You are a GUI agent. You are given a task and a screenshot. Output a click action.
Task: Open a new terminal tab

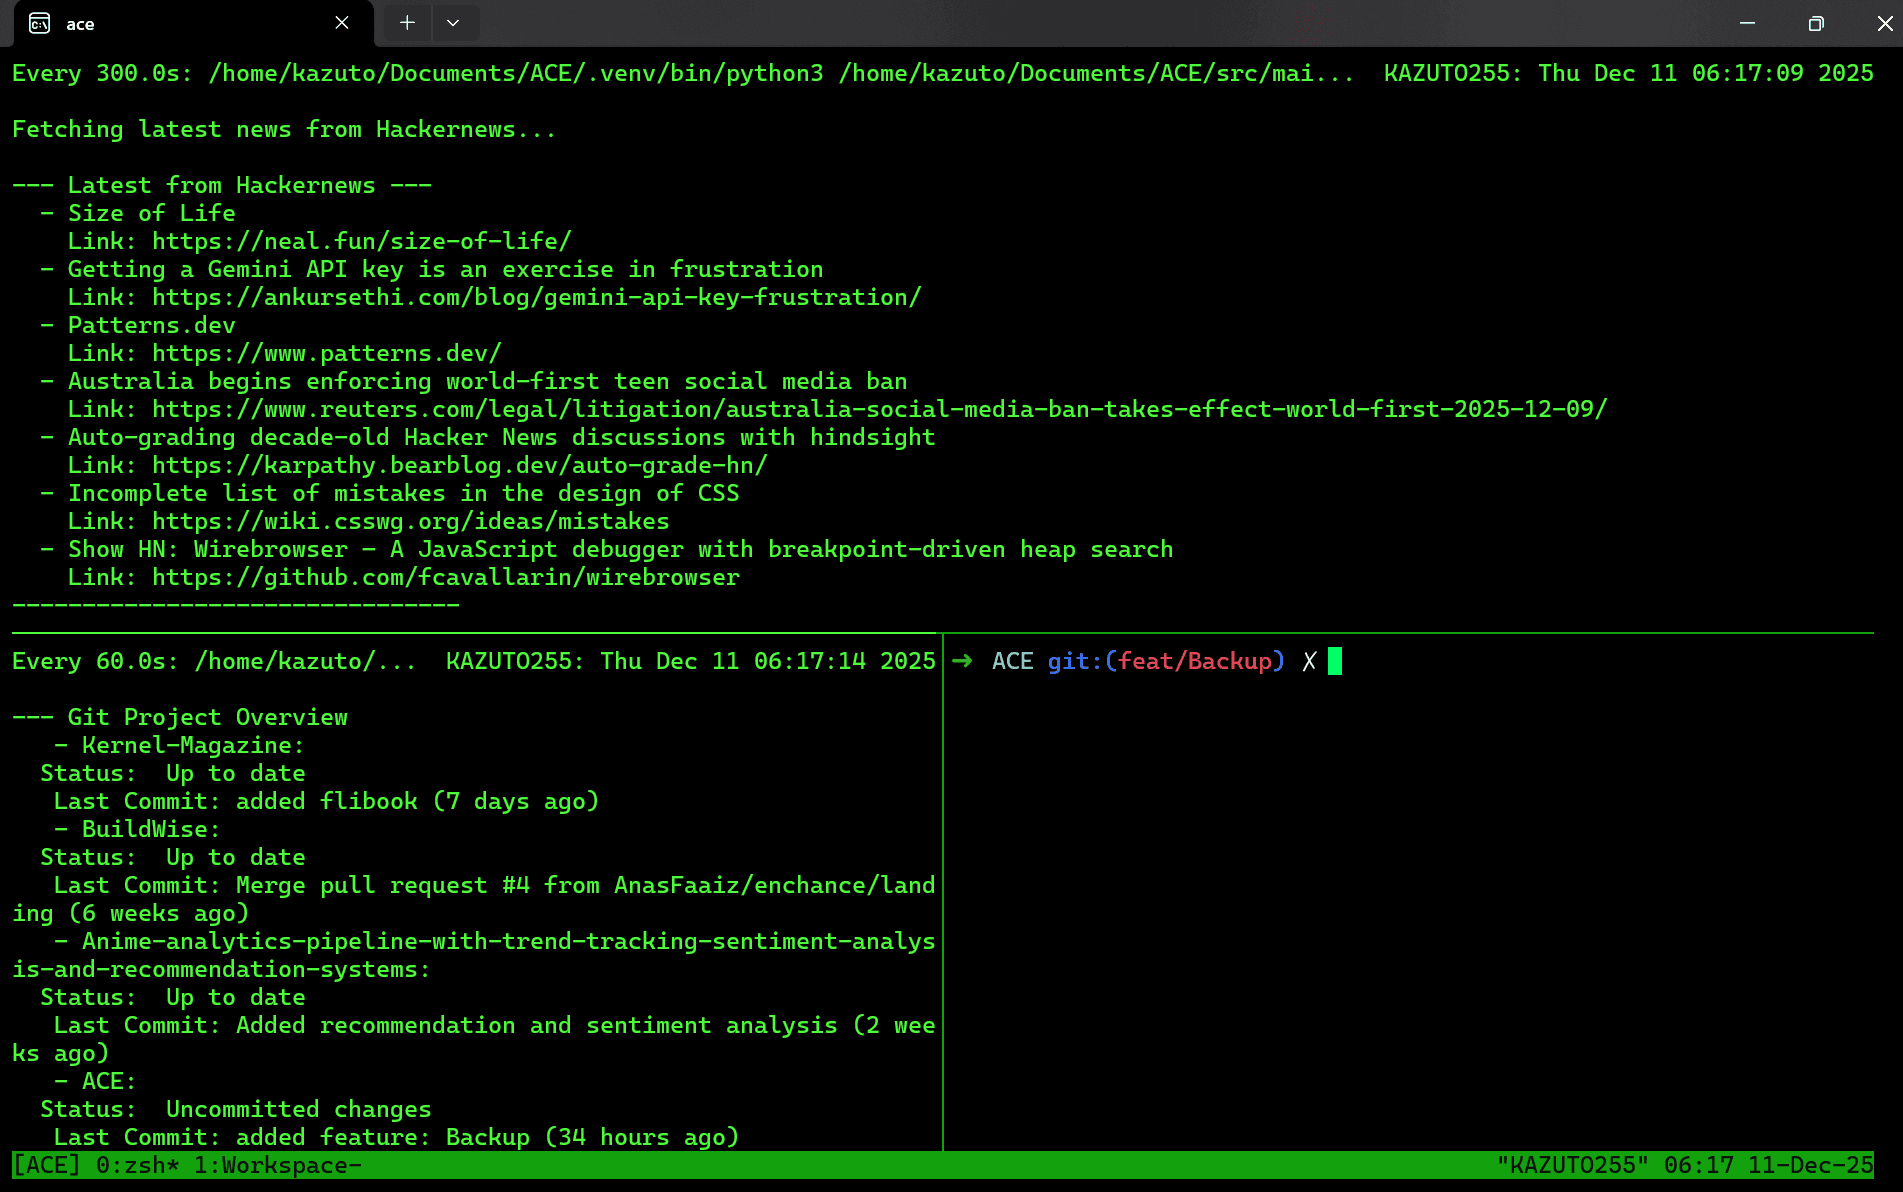[x=407, y=23]
